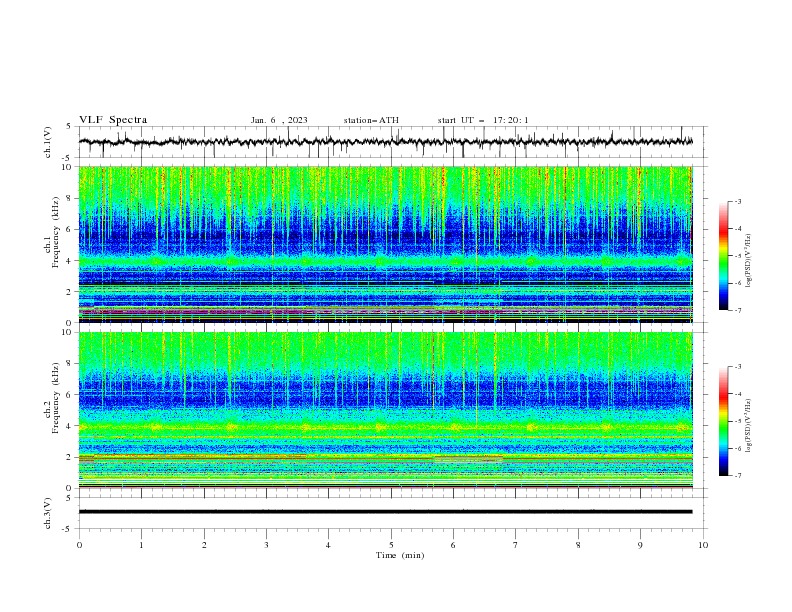Click the "VLF Spectra" title text
Image resolution: width=792 pixels, height=612 pixels.
(x=113, y=120)
